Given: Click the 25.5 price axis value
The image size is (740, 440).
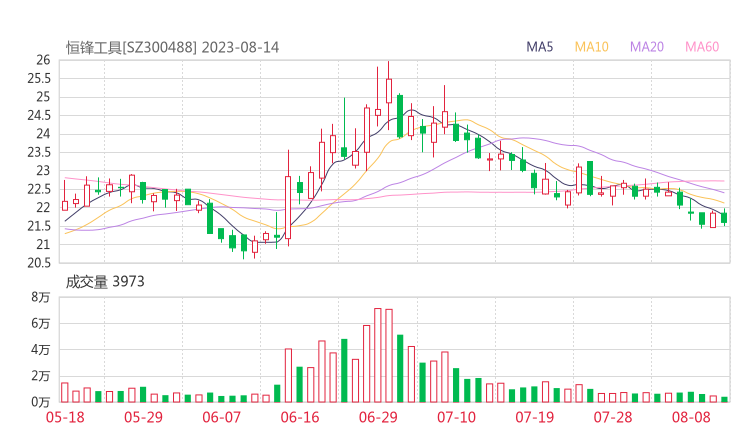Looking at the screenshot, I should click(x=39, y=78).
